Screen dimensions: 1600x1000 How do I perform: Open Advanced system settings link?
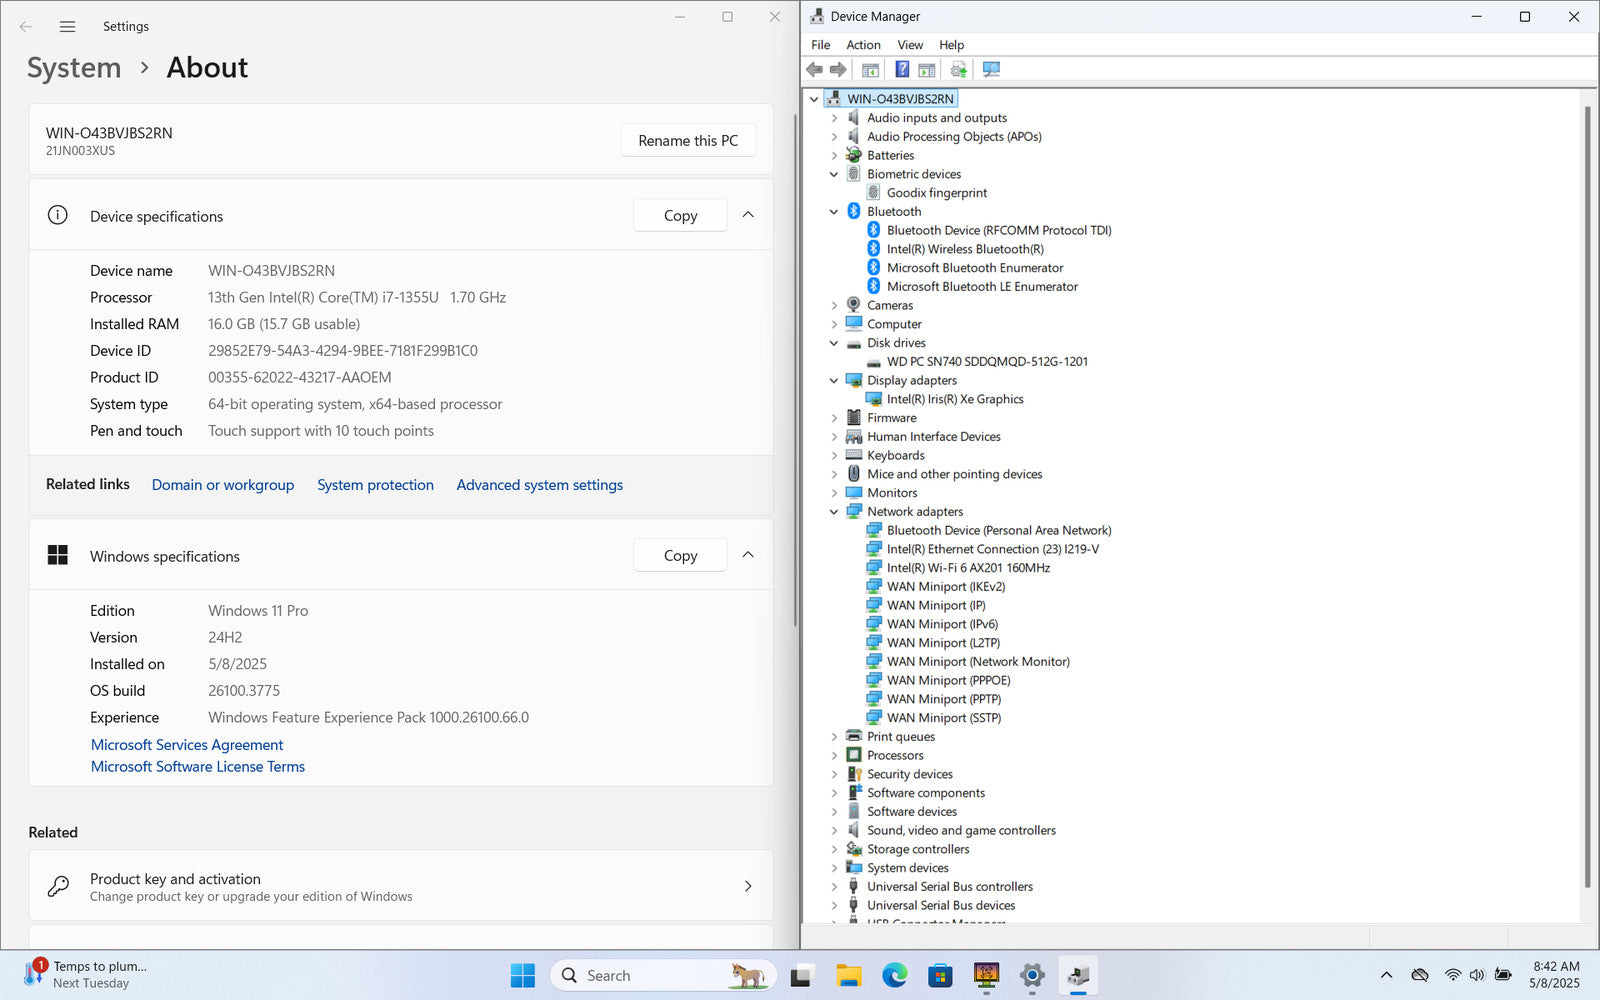539,485
